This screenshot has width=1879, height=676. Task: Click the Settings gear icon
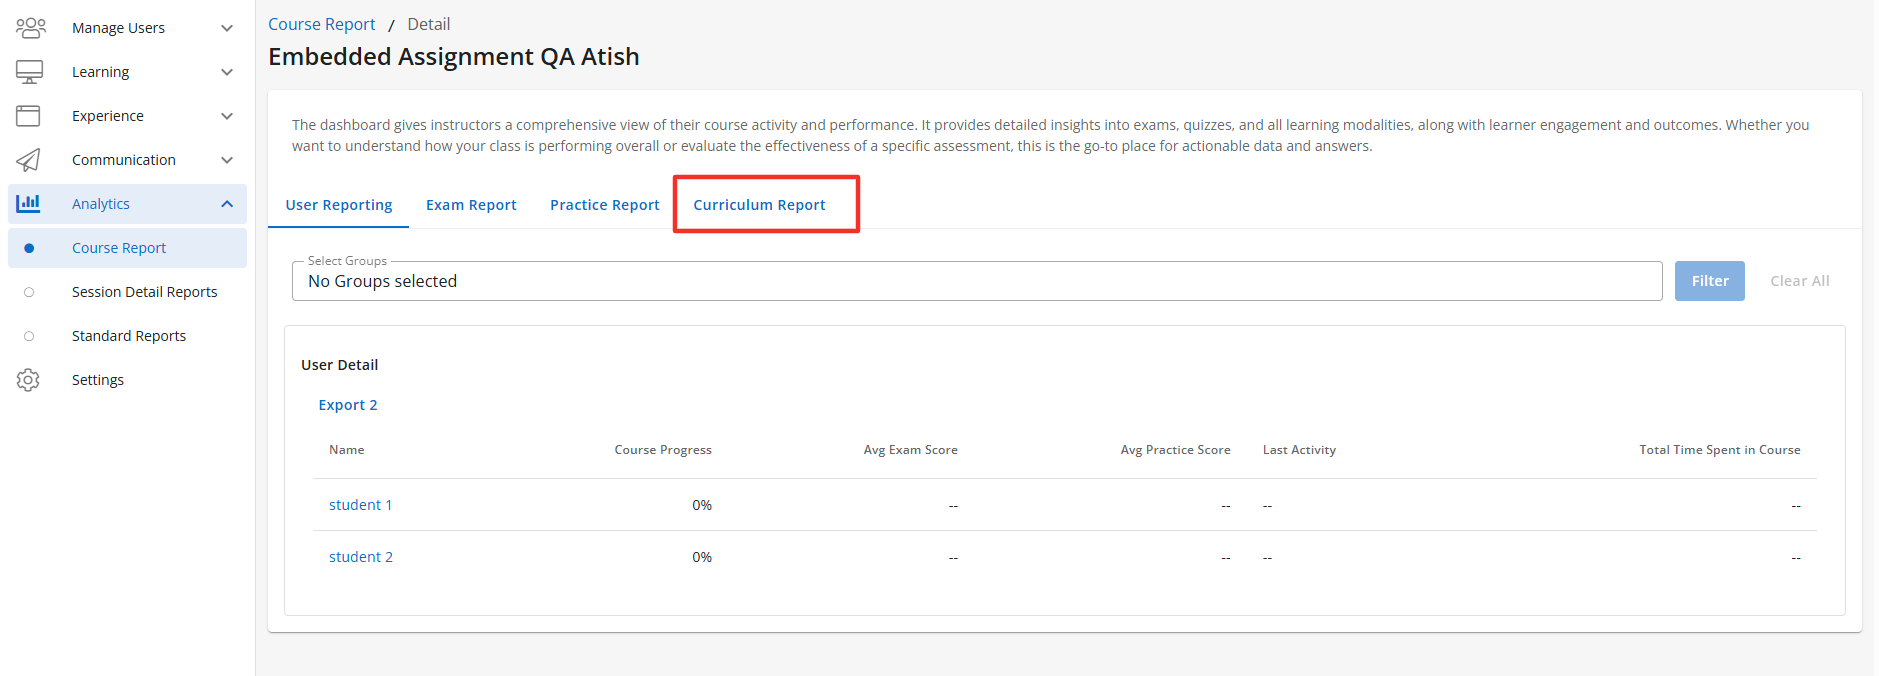(x=28, y=380)
